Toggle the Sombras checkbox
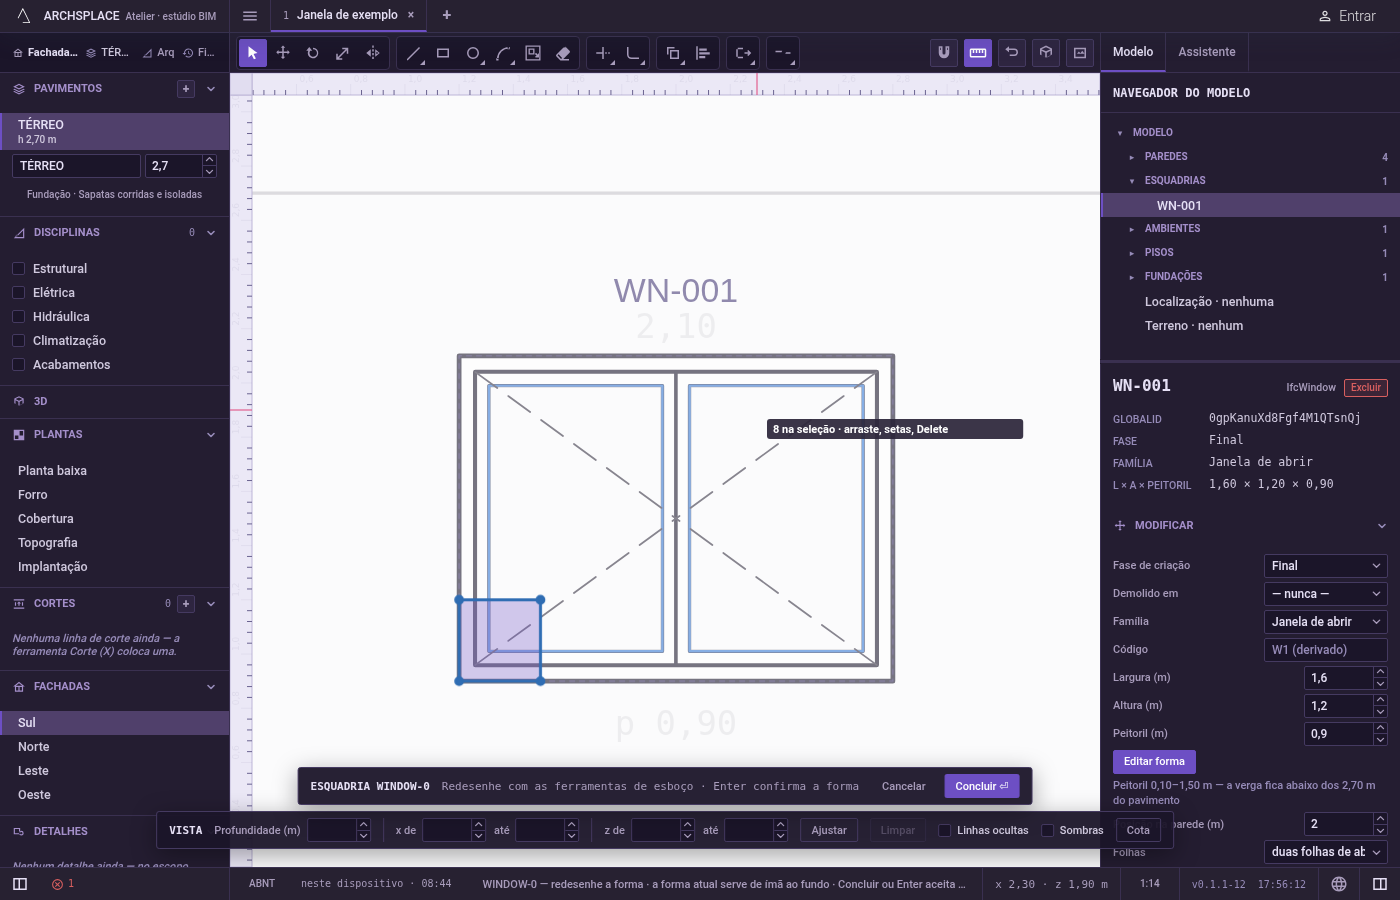1400x900 pixels. click(1047, 830)
